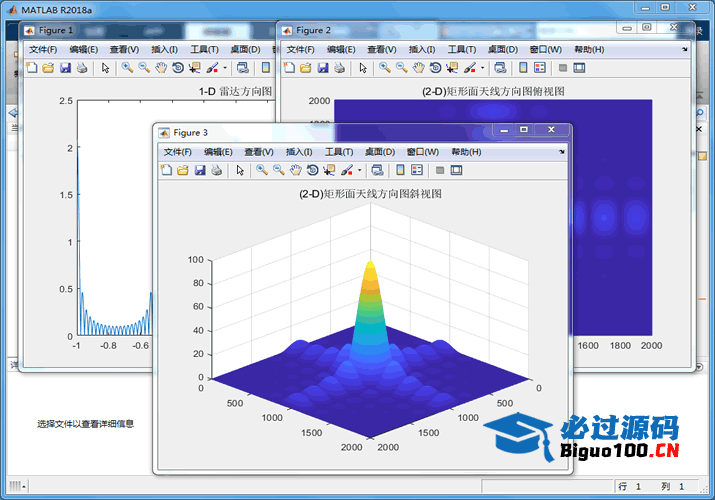The height and width of the screenshot is (500, 715).
Task: Hide plot tools in Figure 3 toolbar
Action: click(x=440, y=170)
